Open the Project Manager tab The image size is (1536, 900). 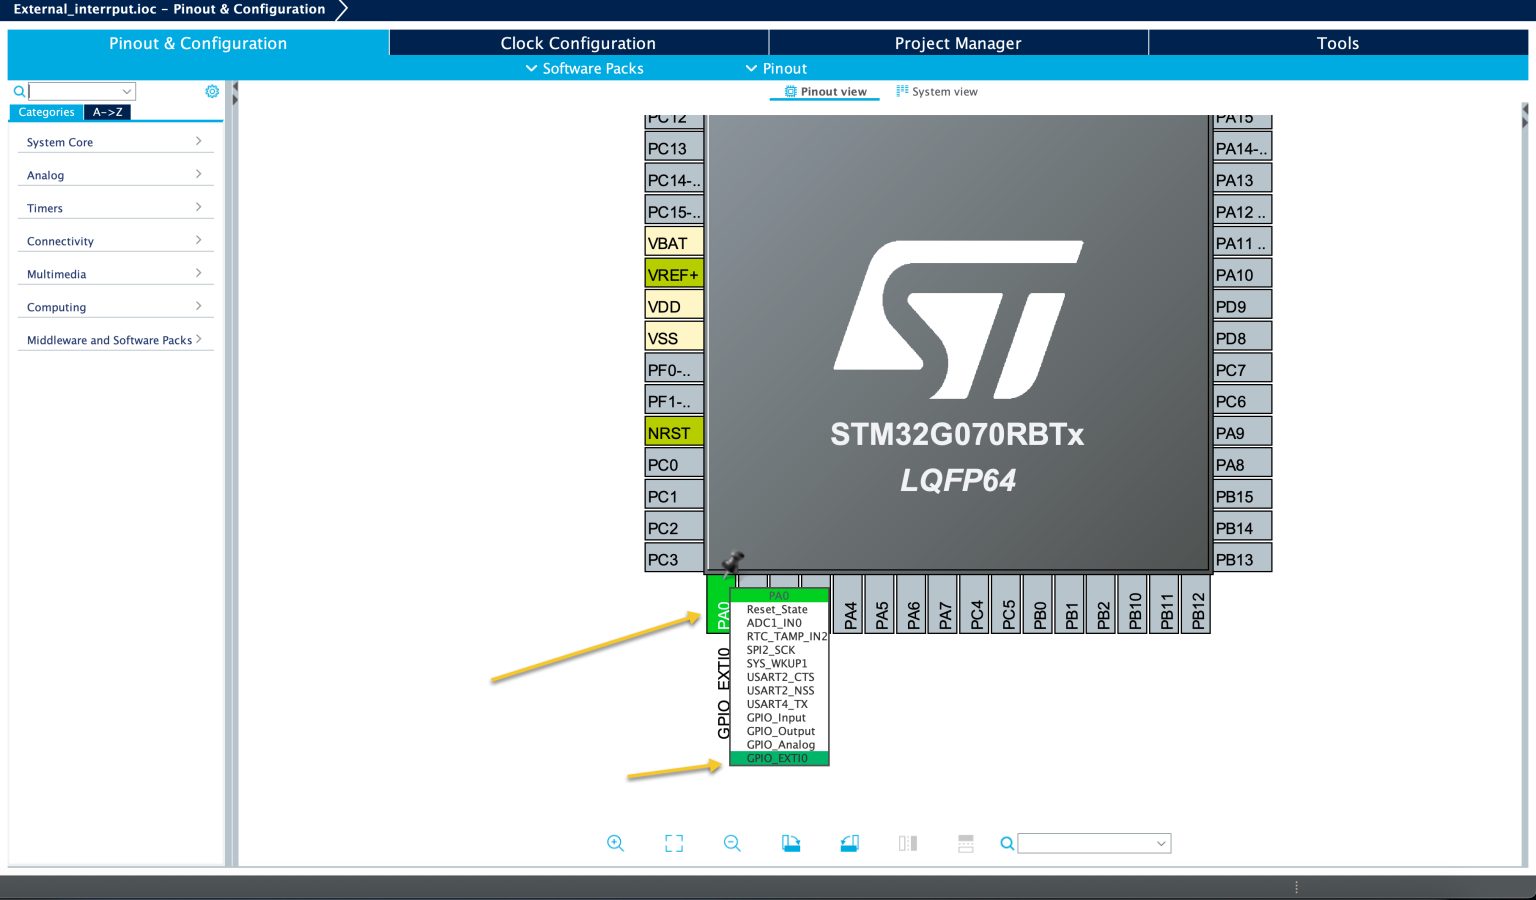tap(957, 43)
